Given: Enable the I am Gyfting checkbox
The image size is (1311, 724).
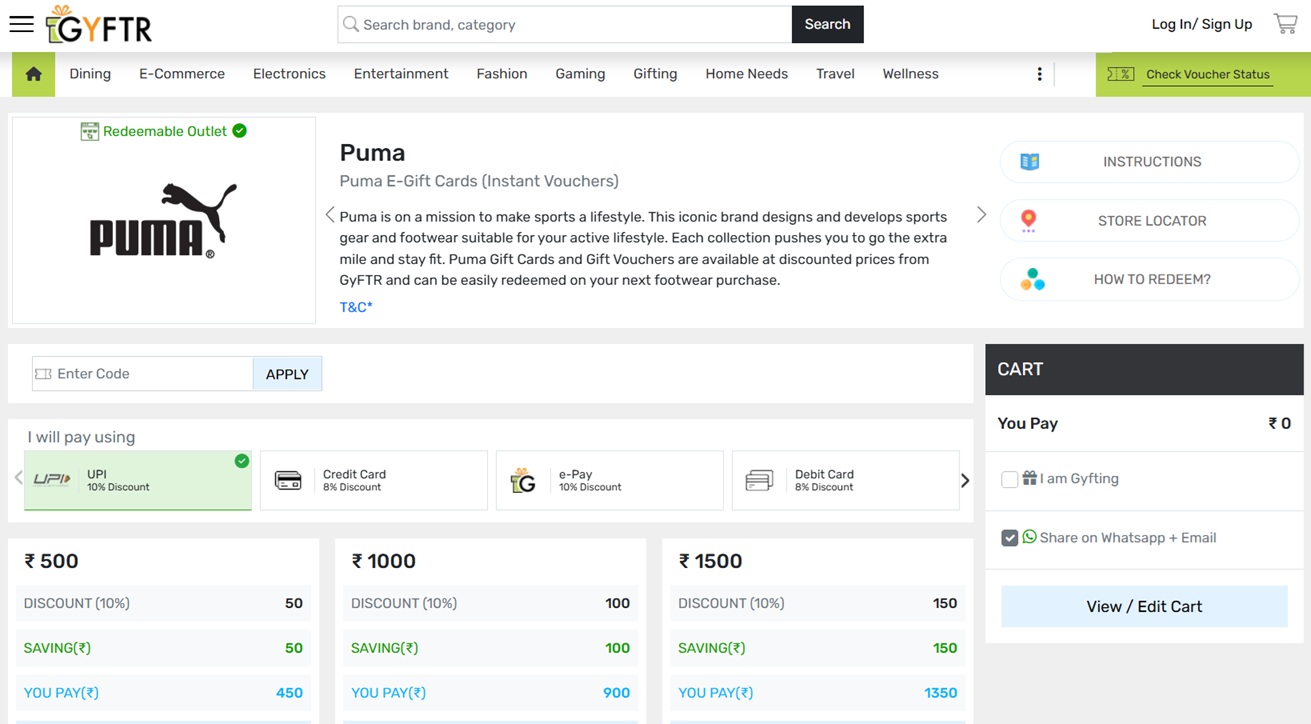Looking at the screenshot, I should [x=1009, y=479].
